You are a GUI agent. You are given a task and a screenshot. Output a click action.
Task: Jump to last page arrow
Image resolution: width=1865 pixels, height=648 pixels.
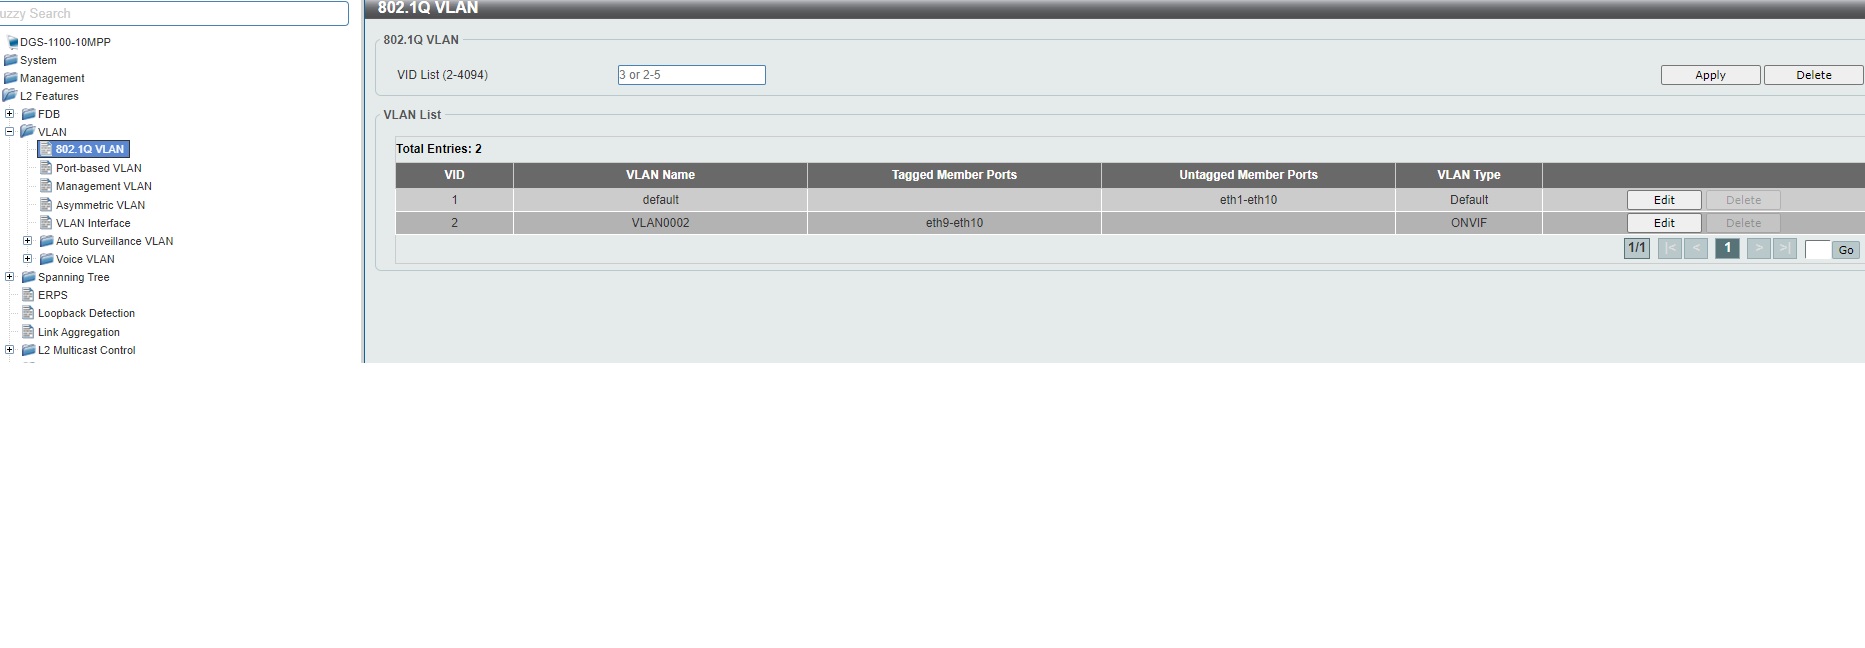[x=1785, y=249]
